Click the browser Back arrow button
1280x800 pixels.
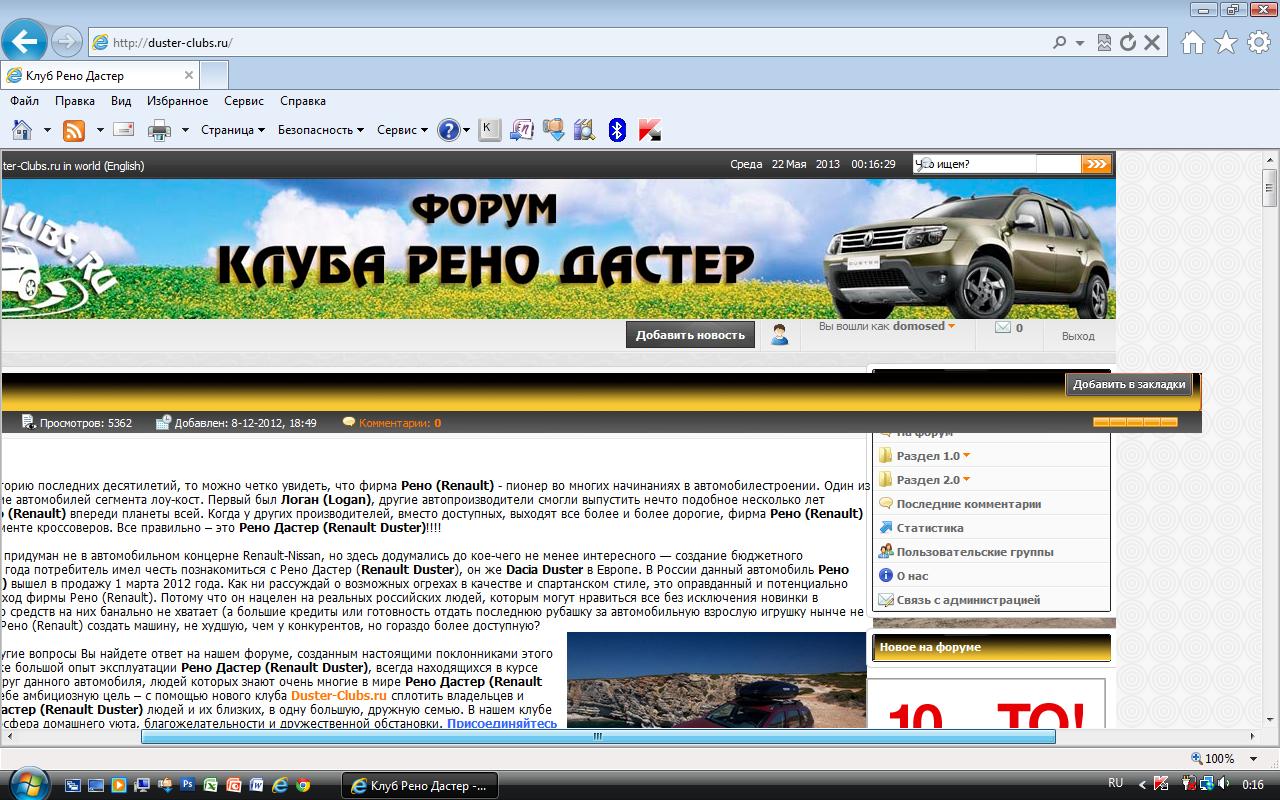point(25,42)
